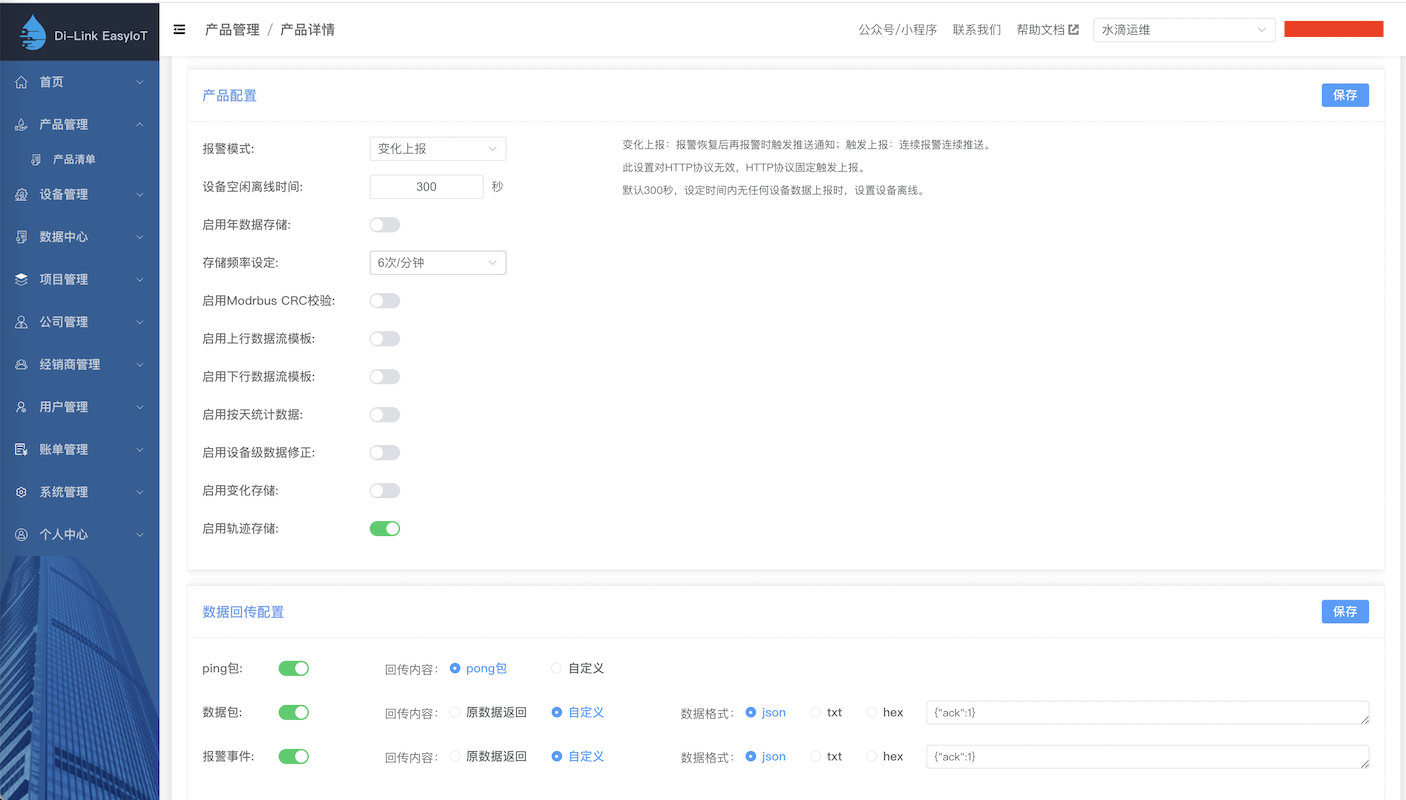Click the 报警事件 custom response text area
The height and width of the screenshot is (800, 1406).
(x=1147, y=757)
